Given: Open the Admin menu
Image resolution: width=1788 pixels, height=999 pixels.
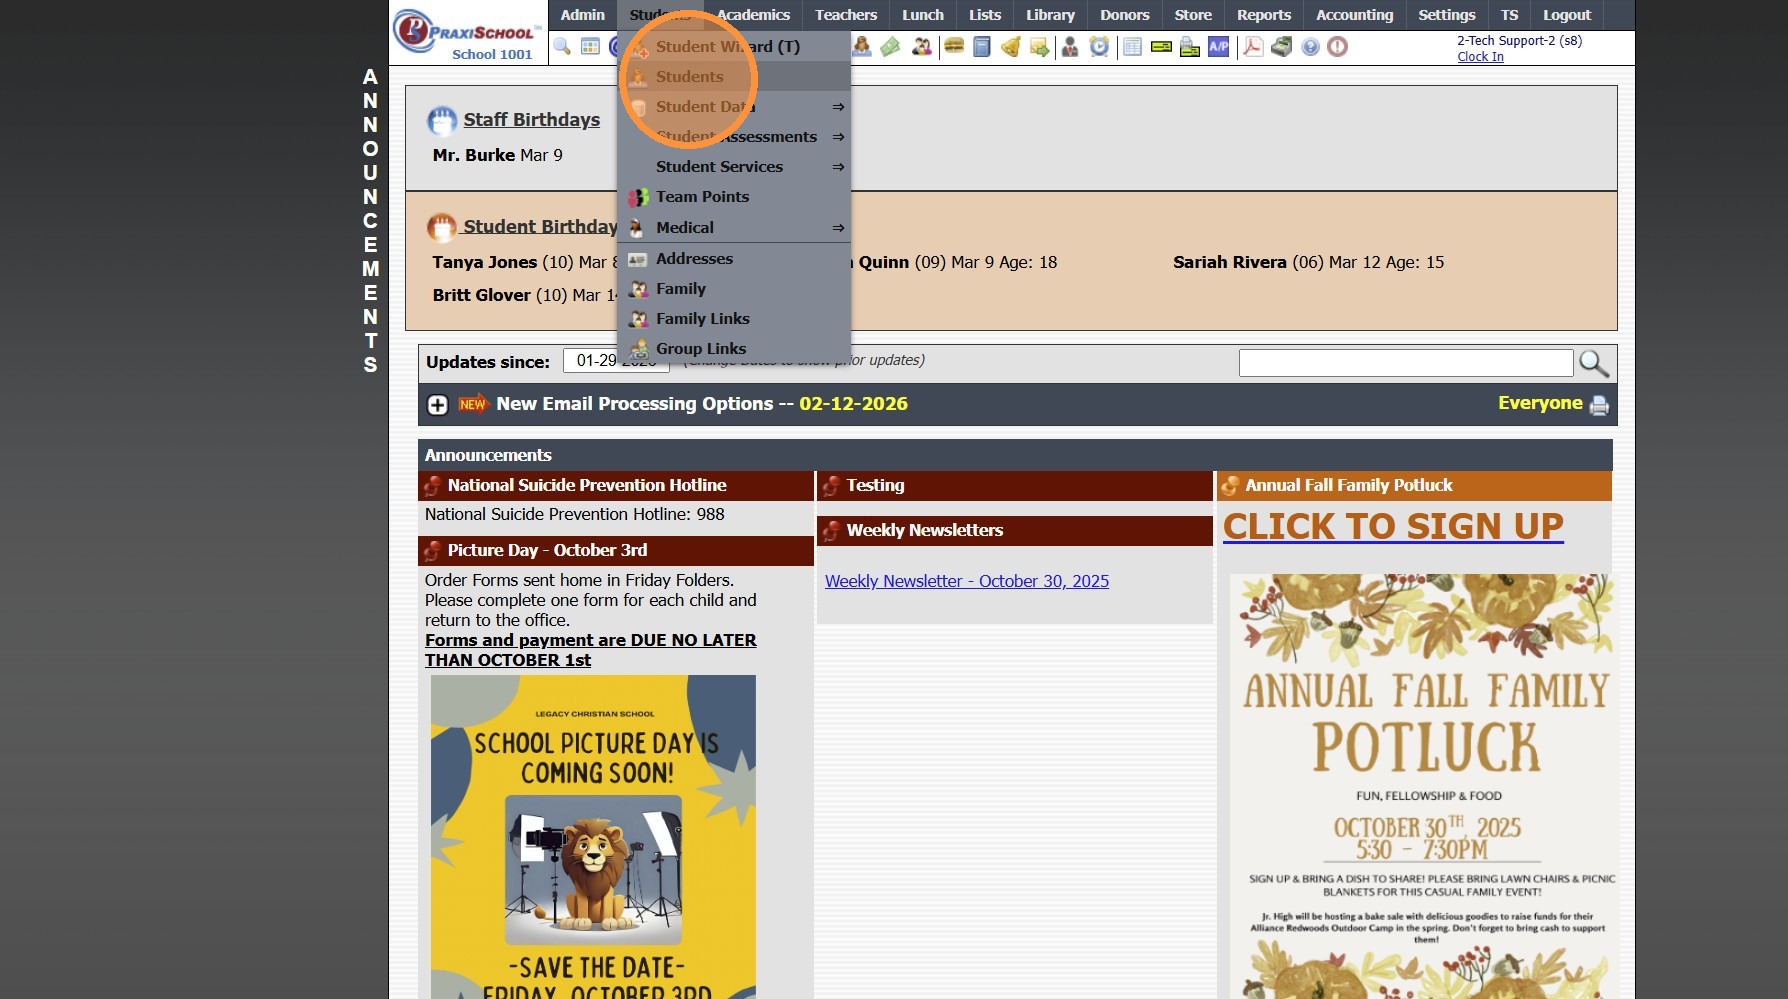Looking at the screenshot, I should tap(583, 15).
